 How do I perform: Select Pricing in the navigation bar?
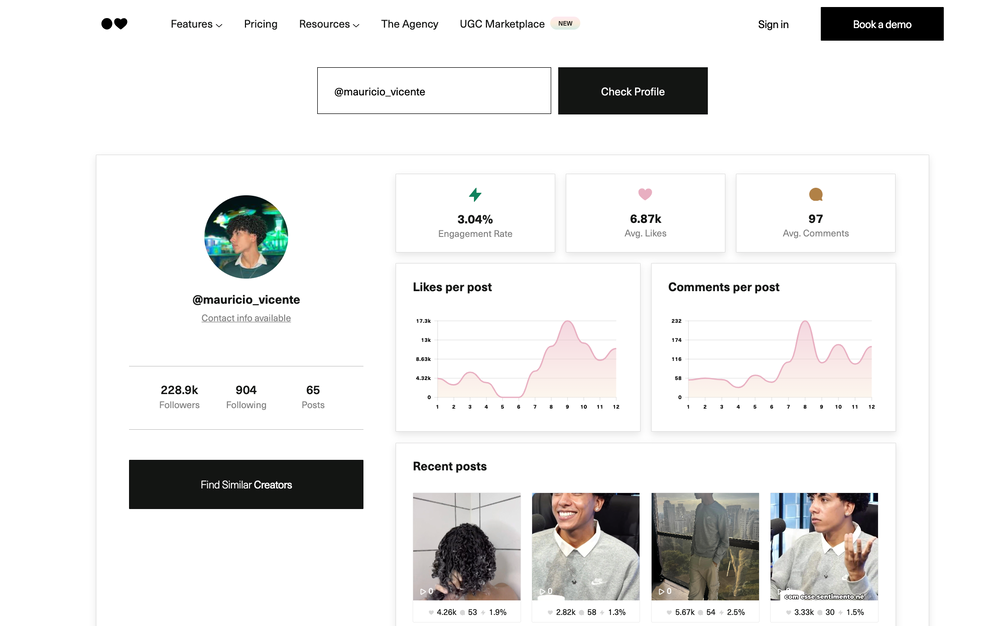point(260,24)
